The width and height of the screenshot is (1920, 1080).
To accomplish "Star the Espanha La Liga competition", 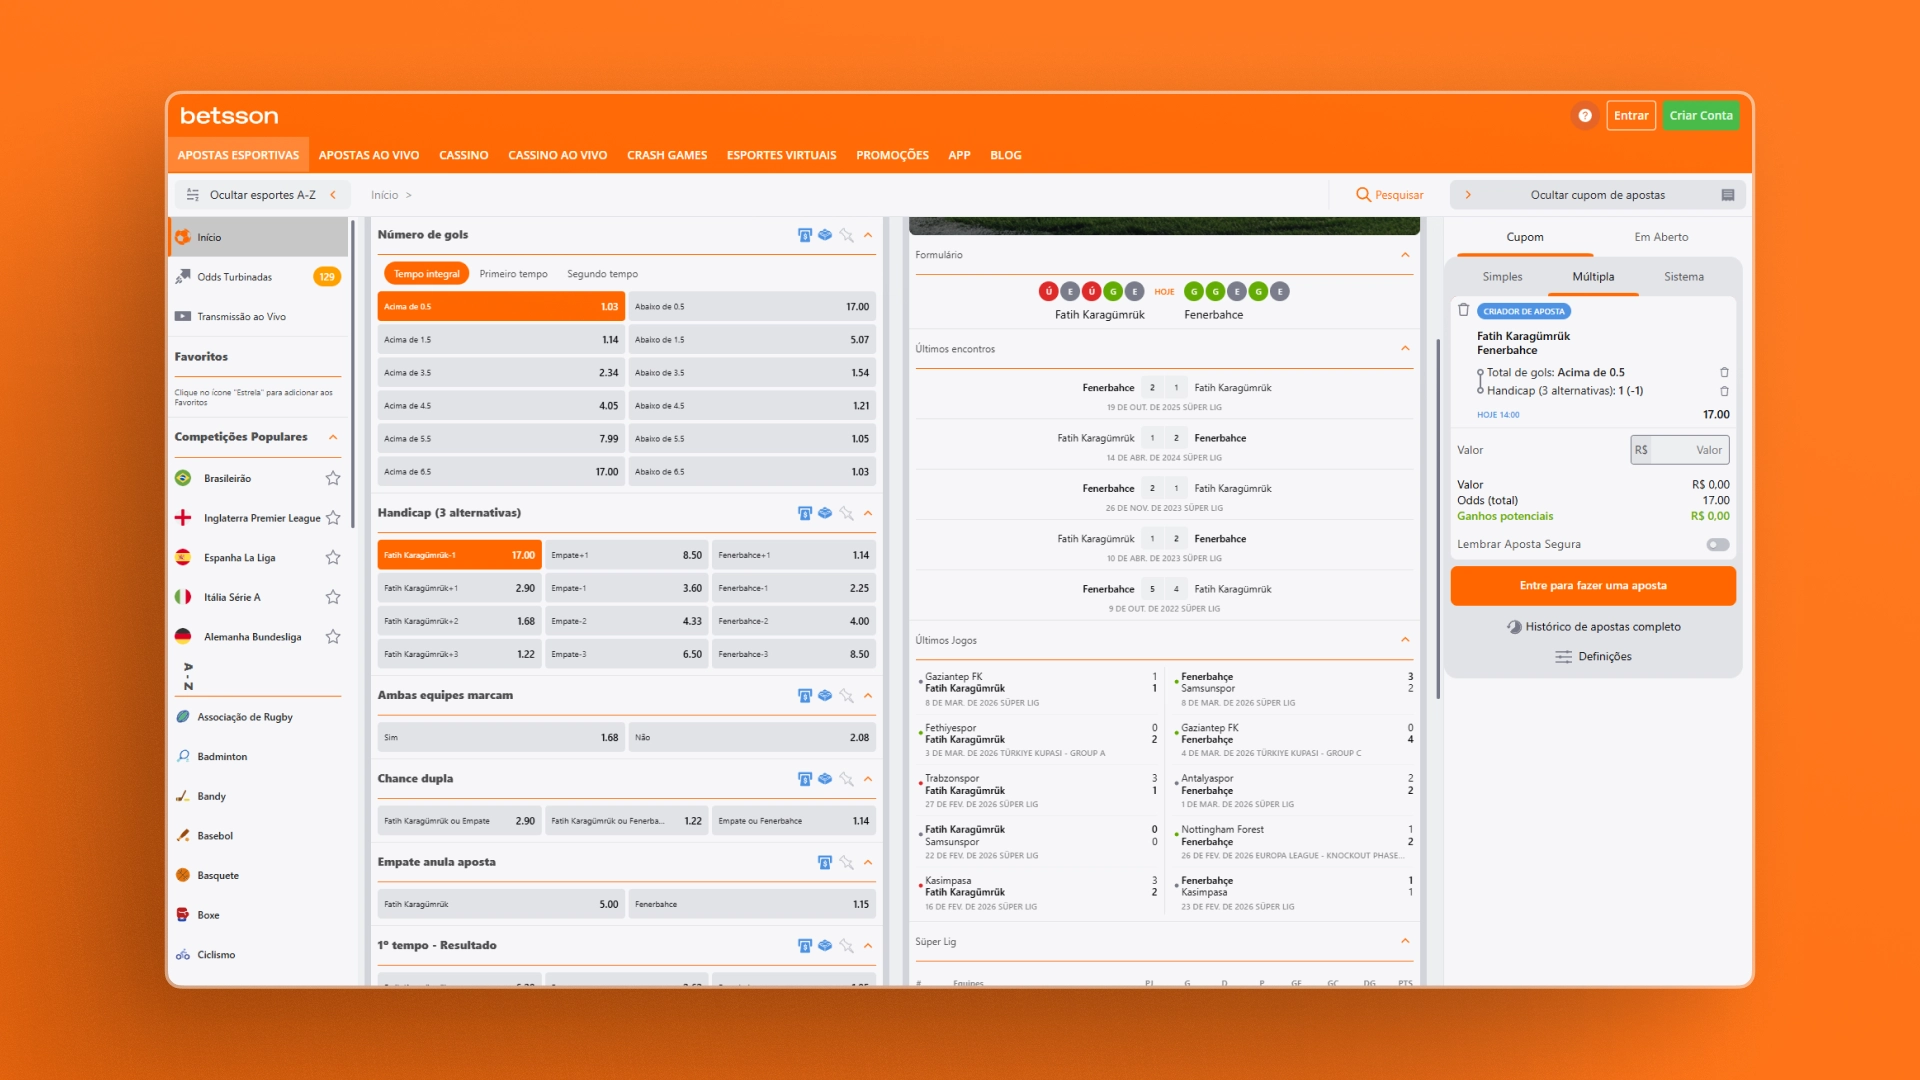I will 333,558.
